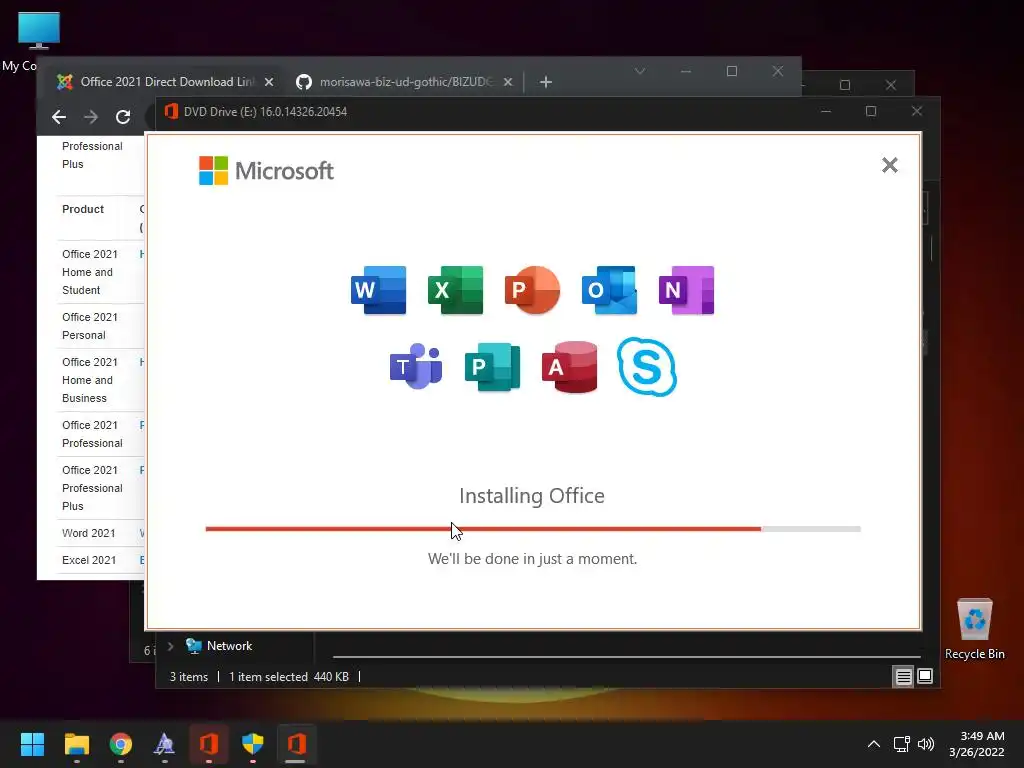Click the Teams icon in installer
The image size is (1024, 768).
416,366
